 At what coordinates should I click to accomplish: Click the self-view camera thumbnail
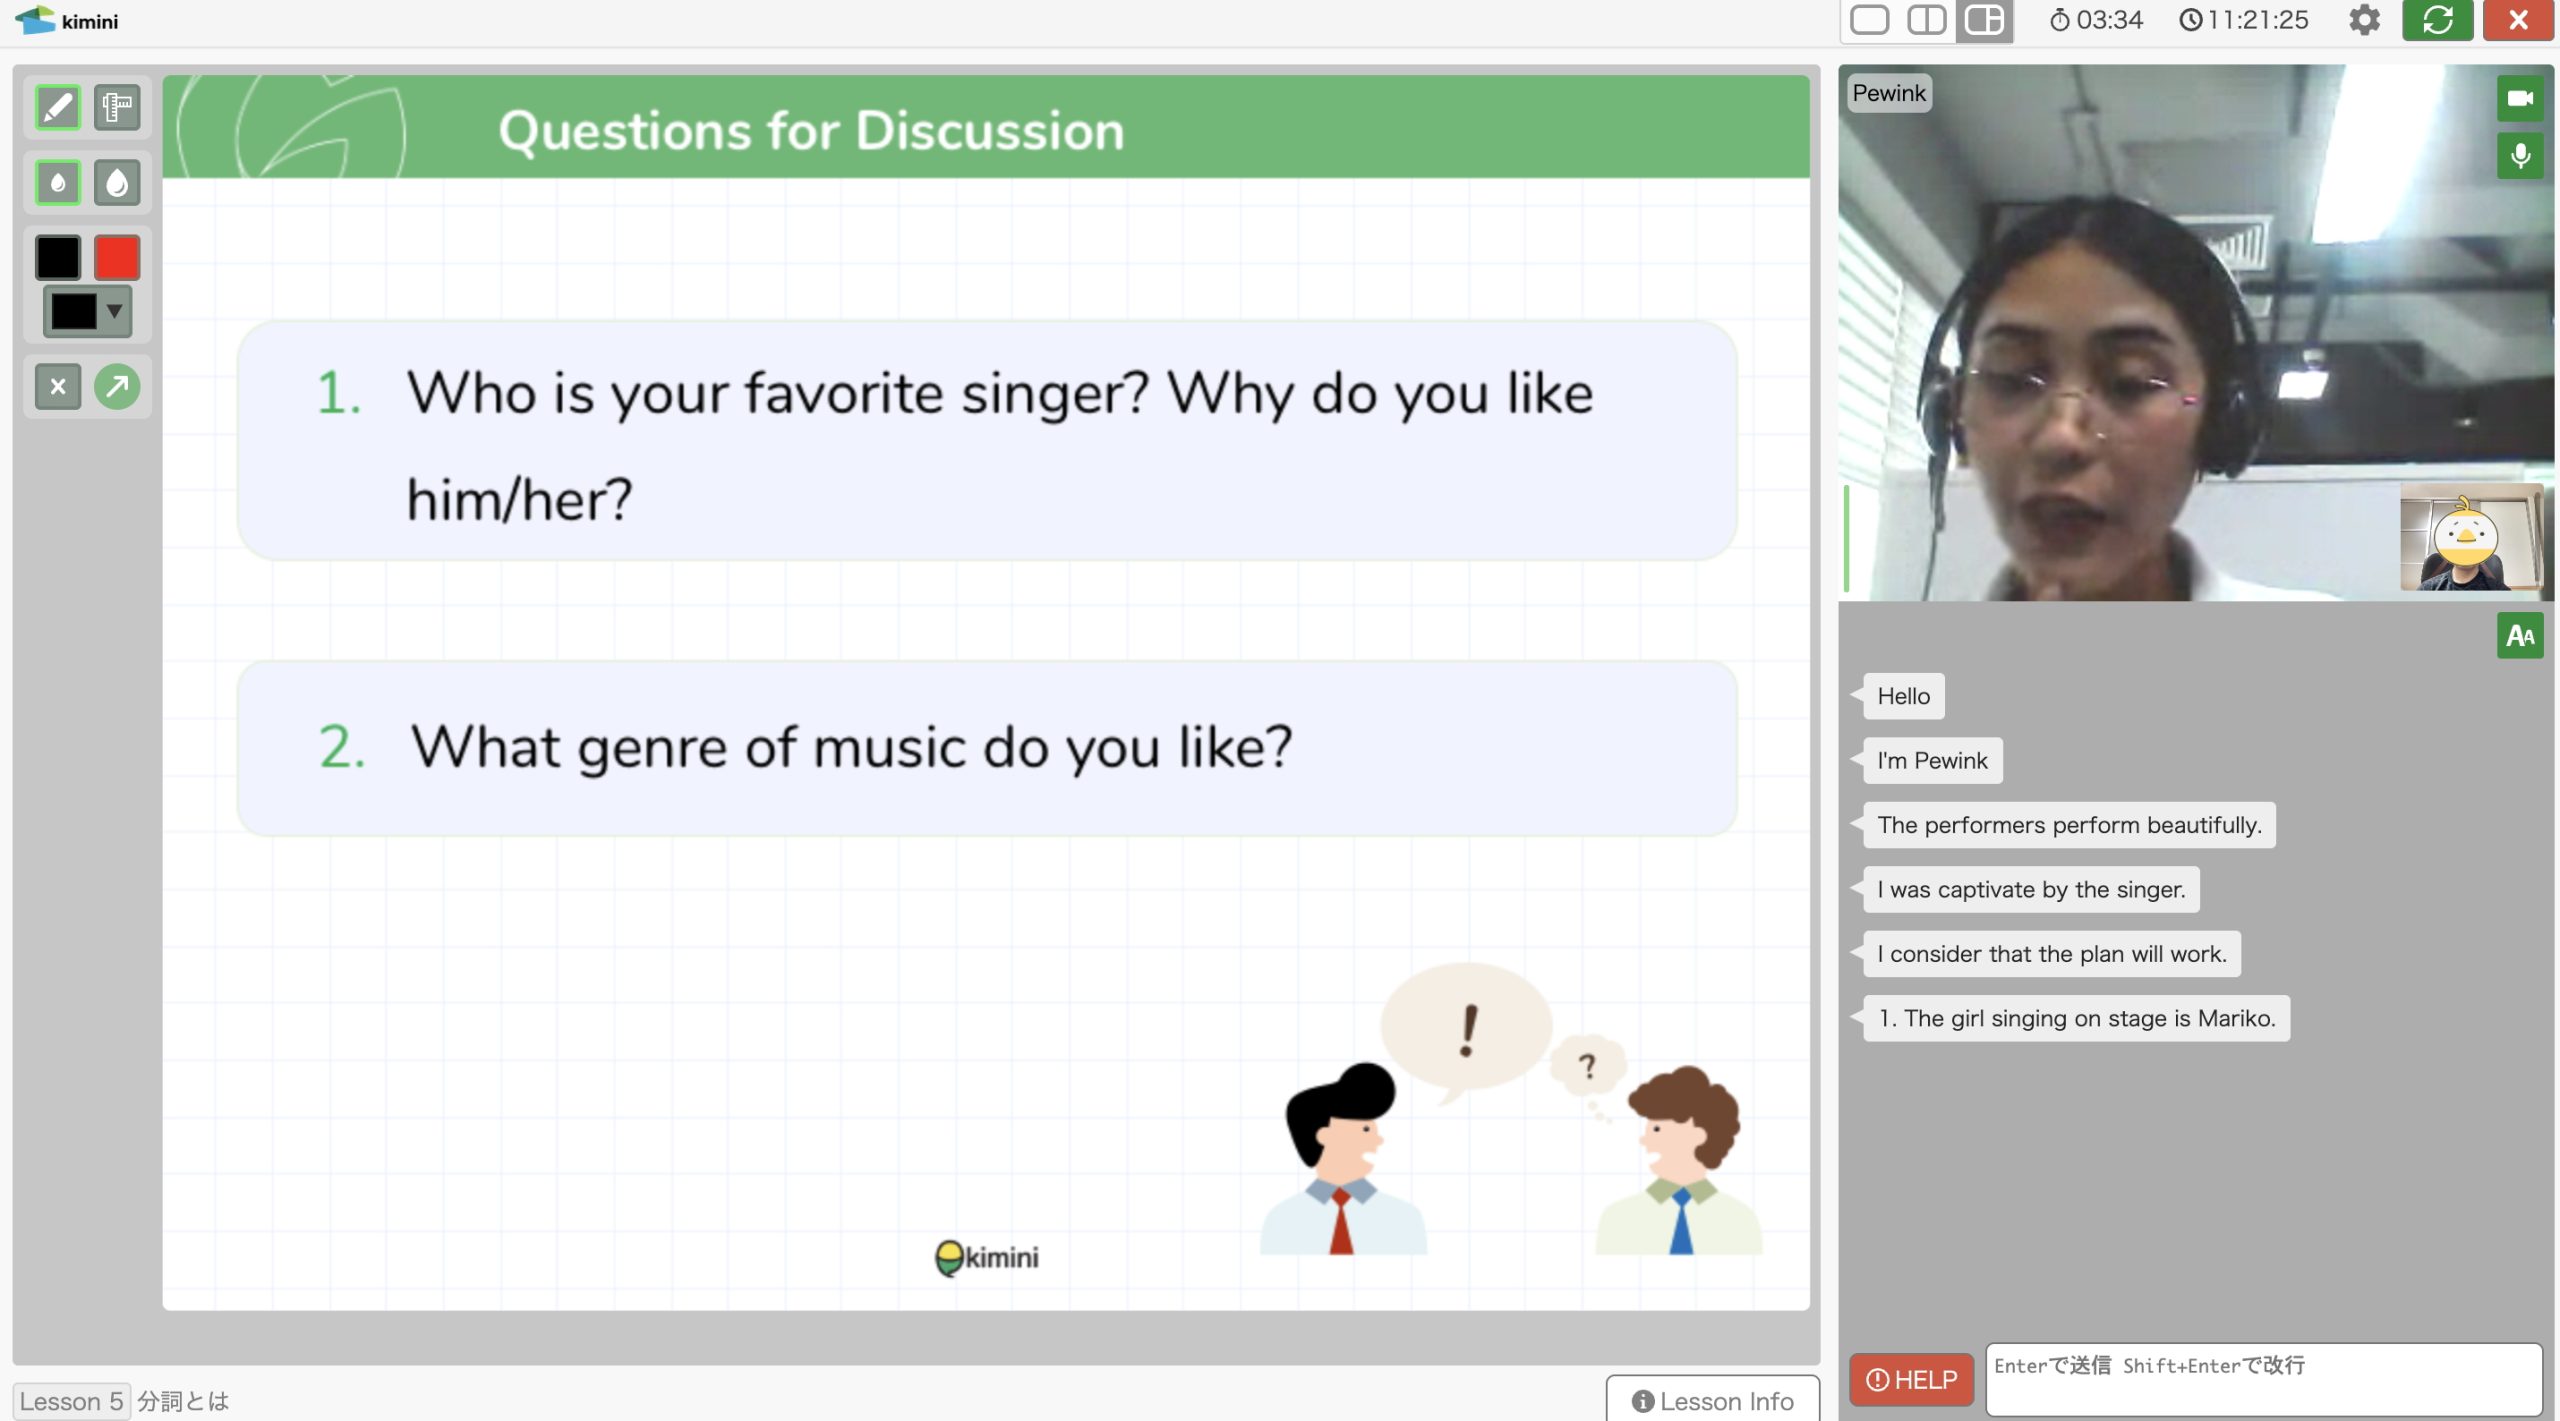pos(2471,537)
